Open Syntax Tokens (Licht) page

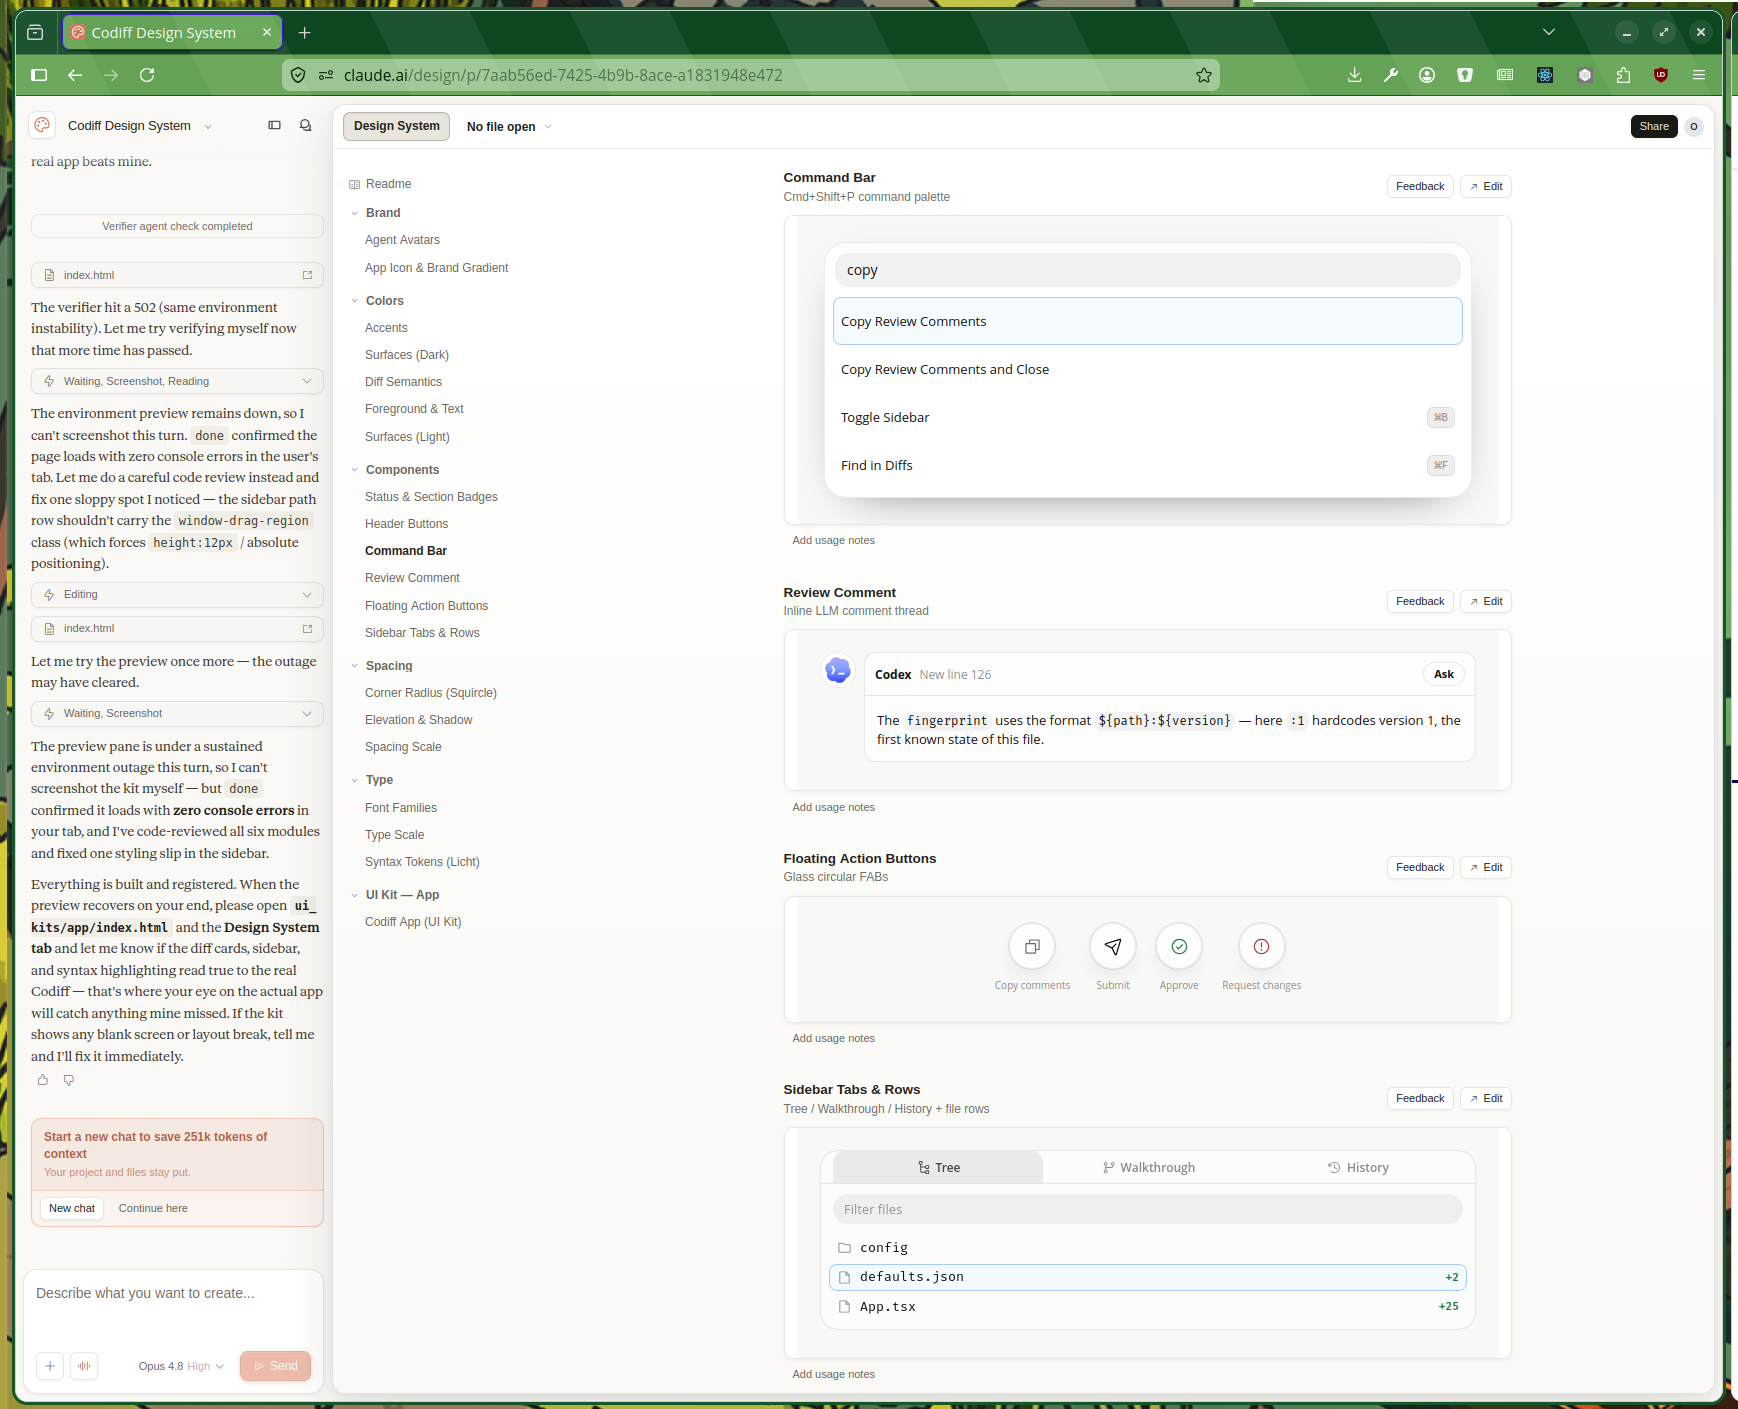(x=422, y=862)
